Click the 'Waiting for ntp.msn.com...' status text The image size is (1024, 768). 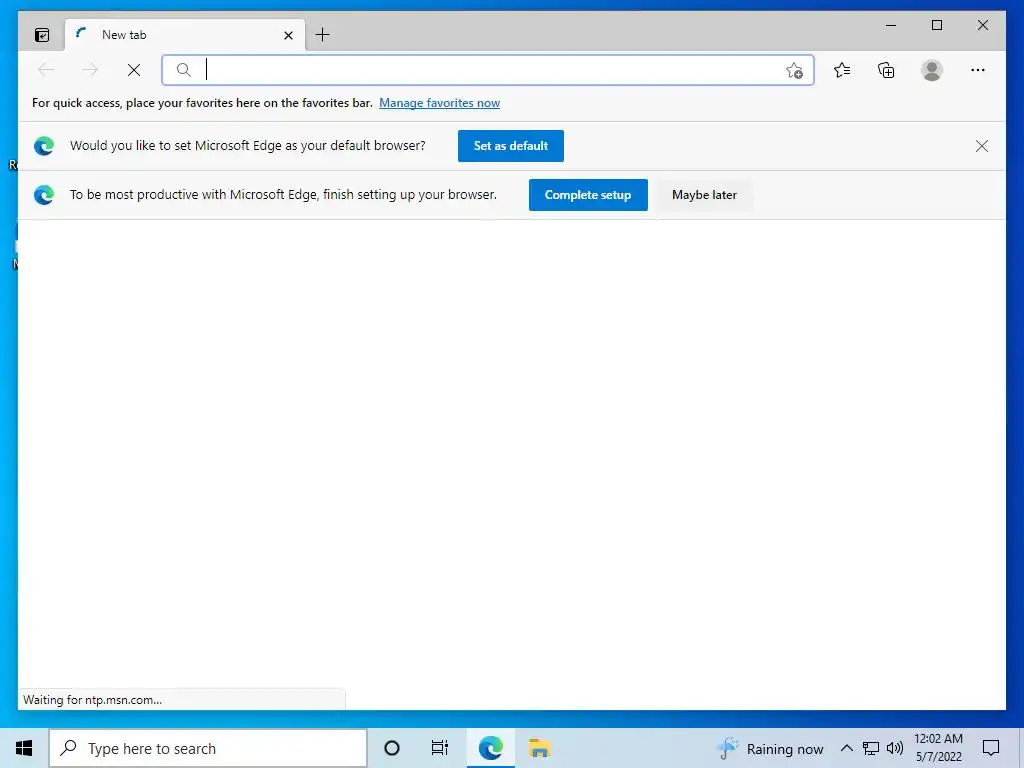92,699
